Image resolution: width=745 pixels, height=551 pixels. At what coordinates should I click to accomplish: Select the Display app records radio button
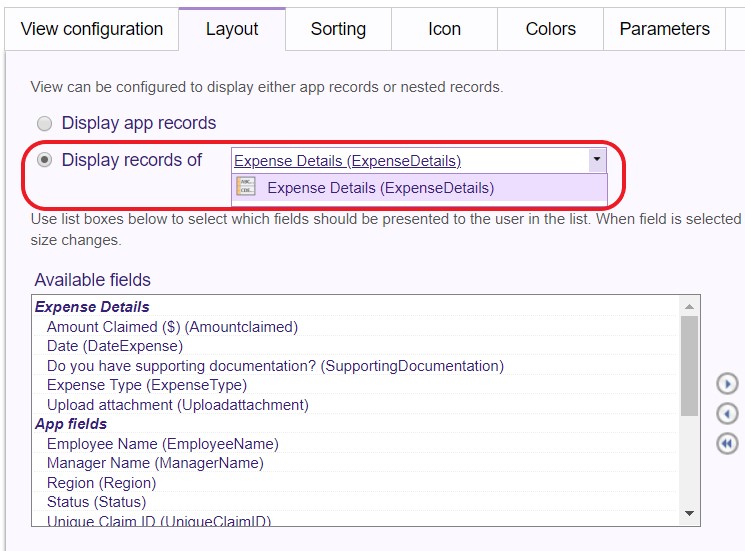pos(44,124)
